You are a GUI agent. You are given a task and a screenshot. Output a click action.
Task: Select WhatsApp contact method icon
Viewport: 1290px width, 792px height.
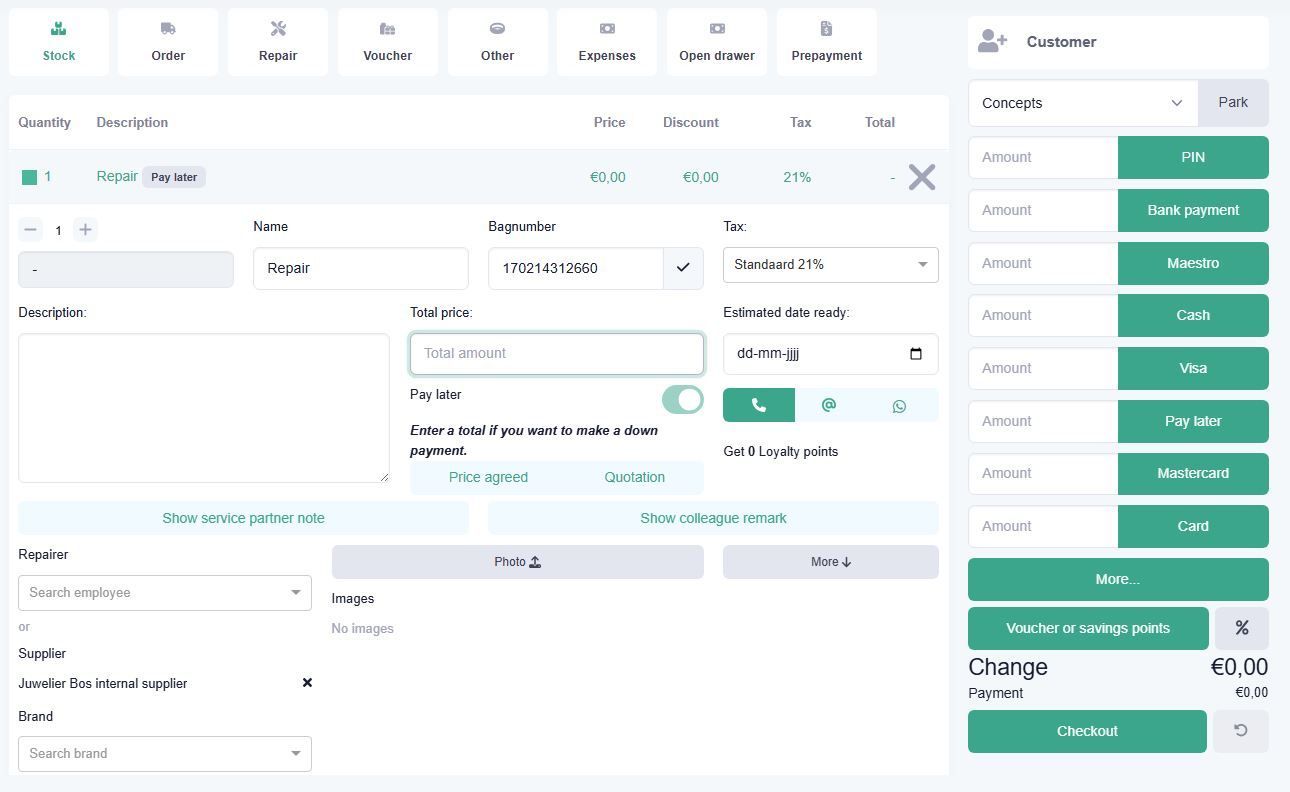[899, 405]
